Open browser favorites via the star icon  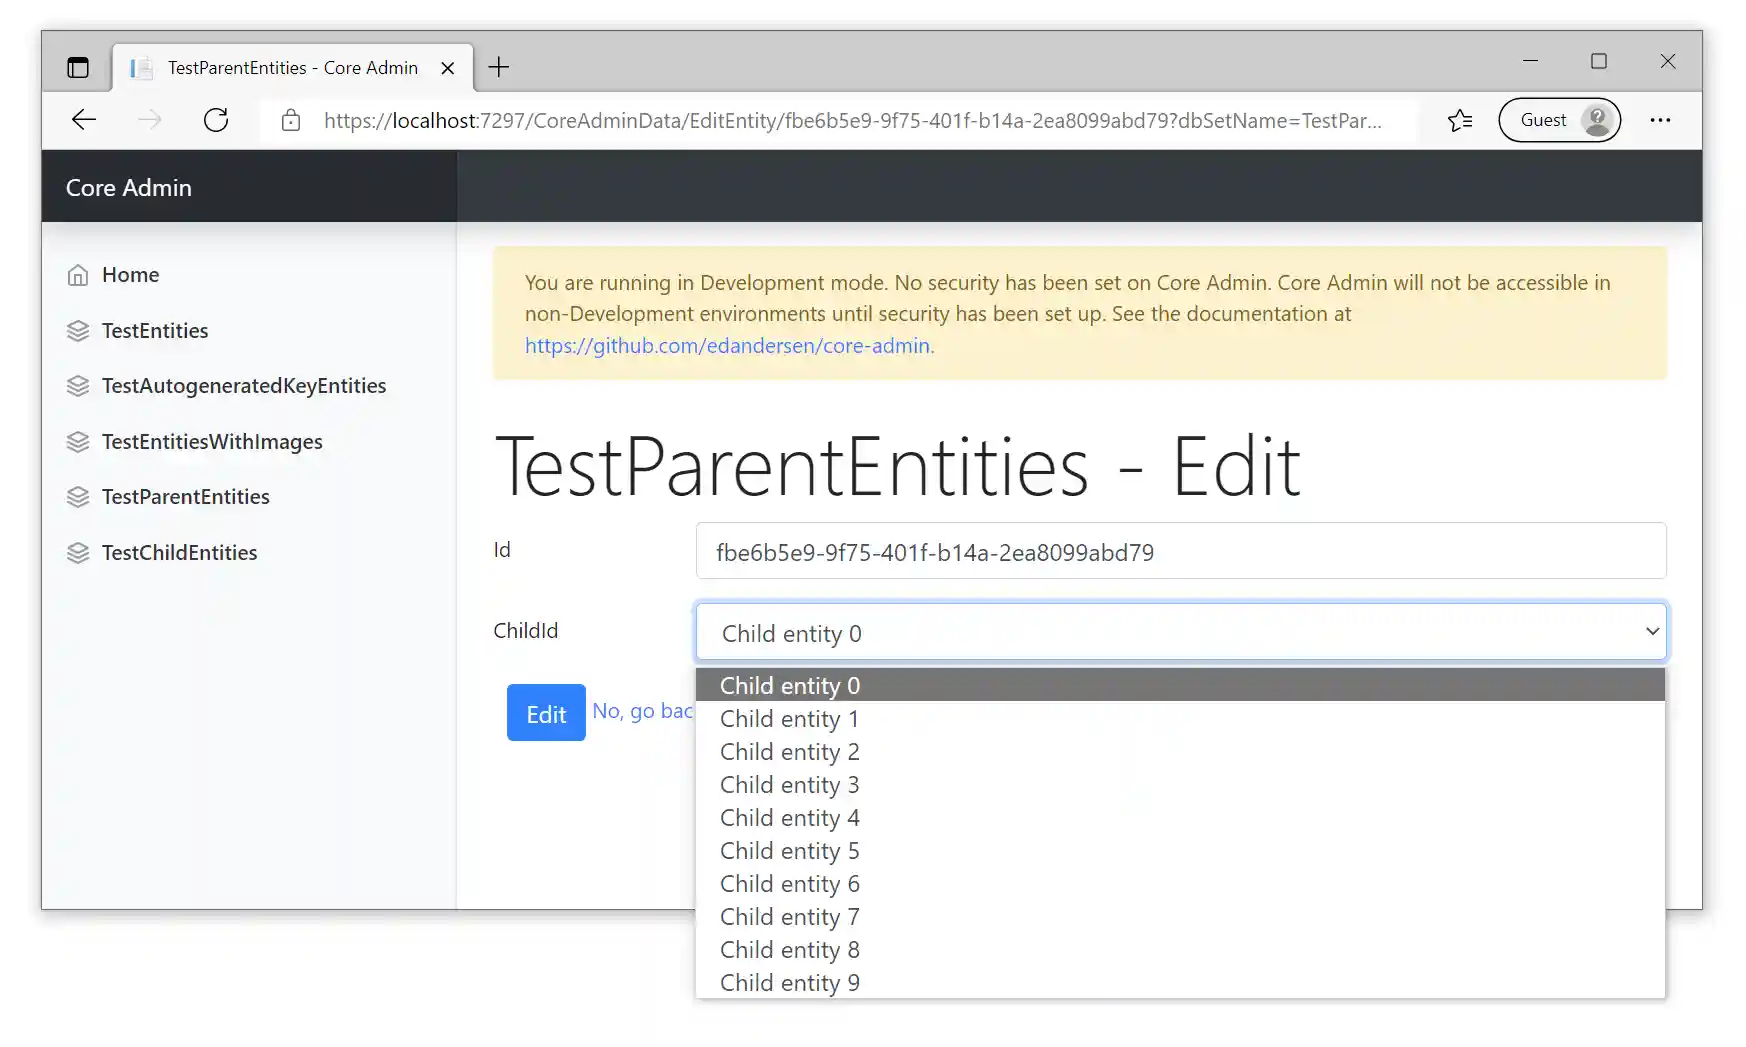click(x=1459, y=120)
